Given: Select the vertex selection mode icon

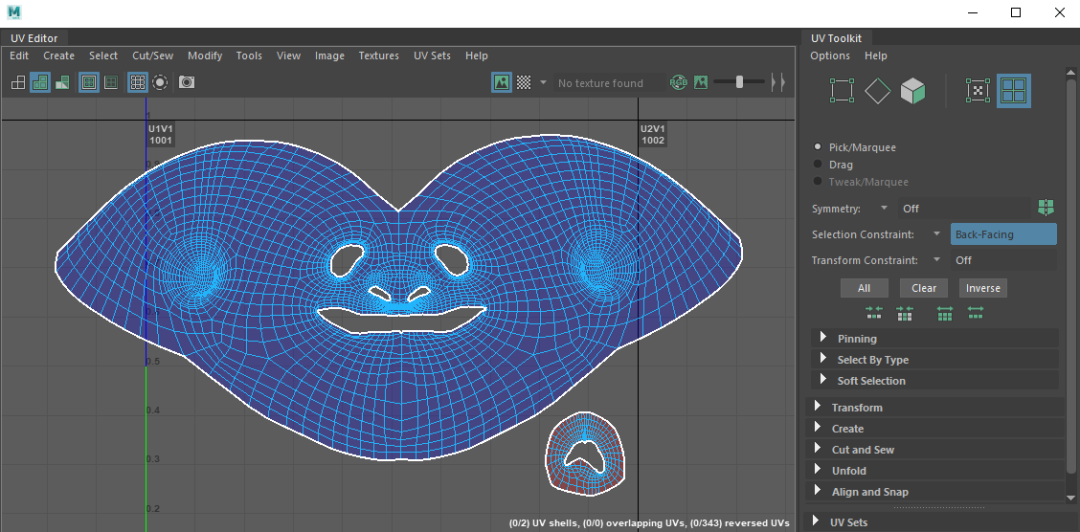Looking at the screenshot, I should [842, 92].
